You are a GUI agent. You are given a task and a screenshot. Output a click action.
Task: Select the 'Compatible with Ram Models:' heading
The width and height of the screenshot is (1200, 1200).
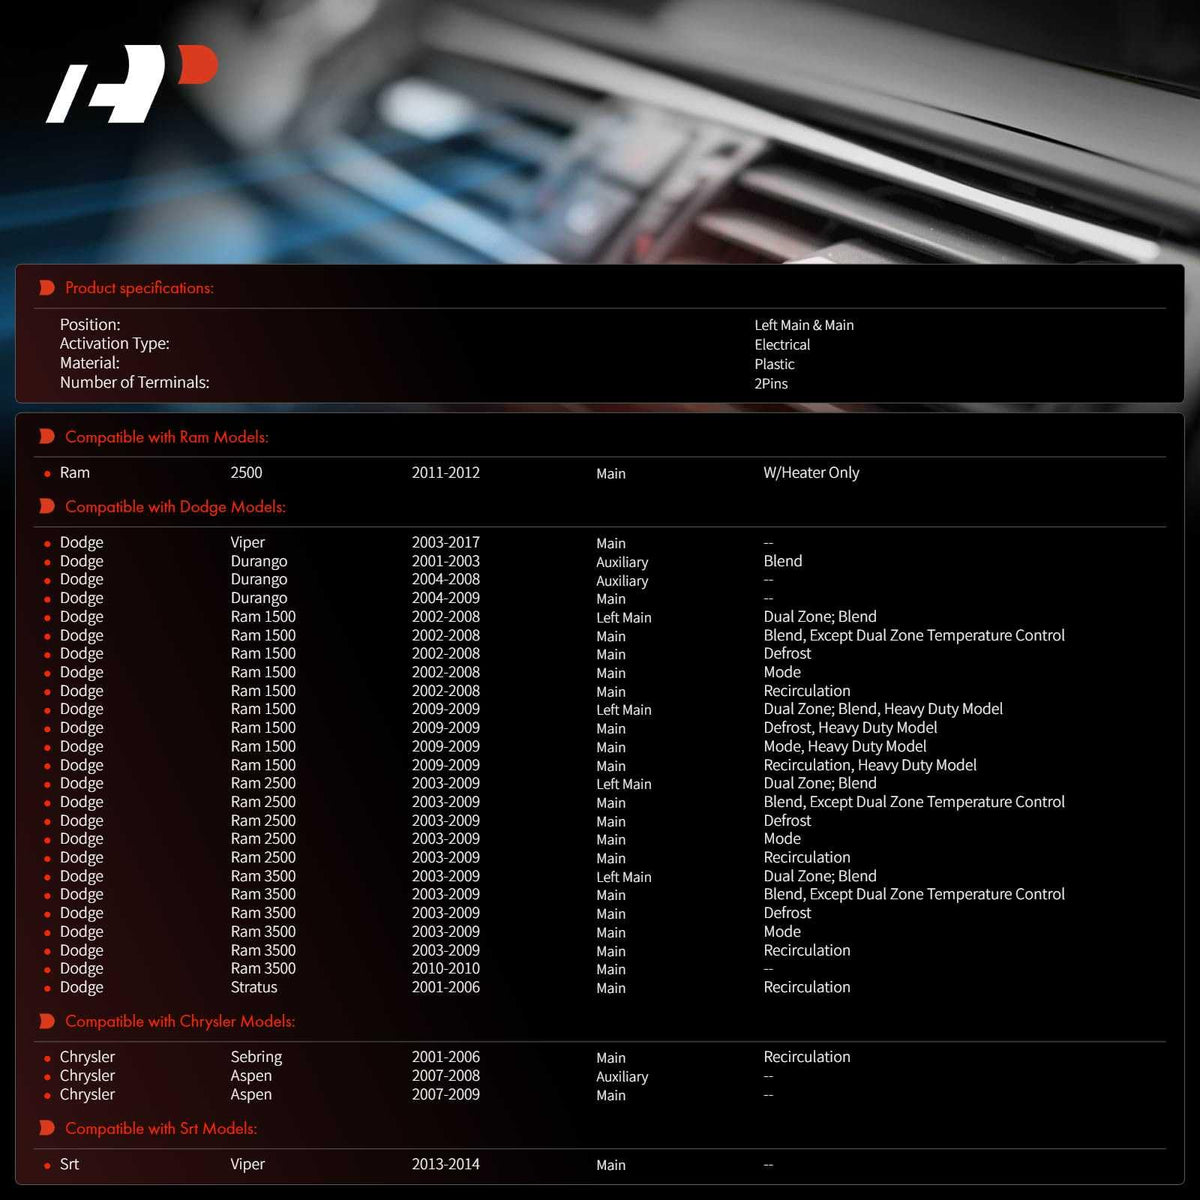[x=166, y=437]
